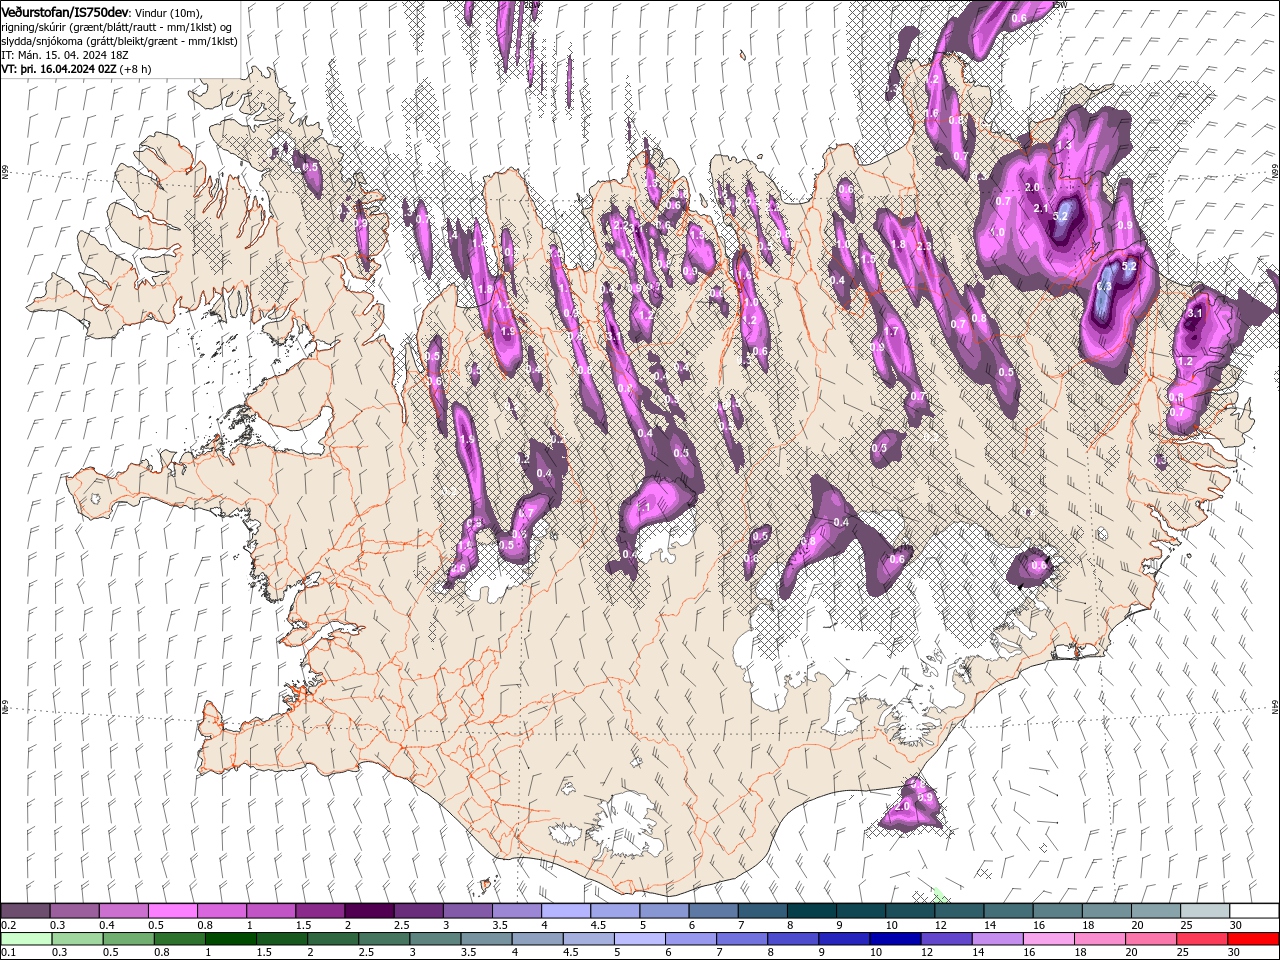Click the 'VT: þri. 16.04.2024 02Z' valid-time text
Image resolution: width=1280 pixels, height=960 pixels.
(x=58, y=69)
